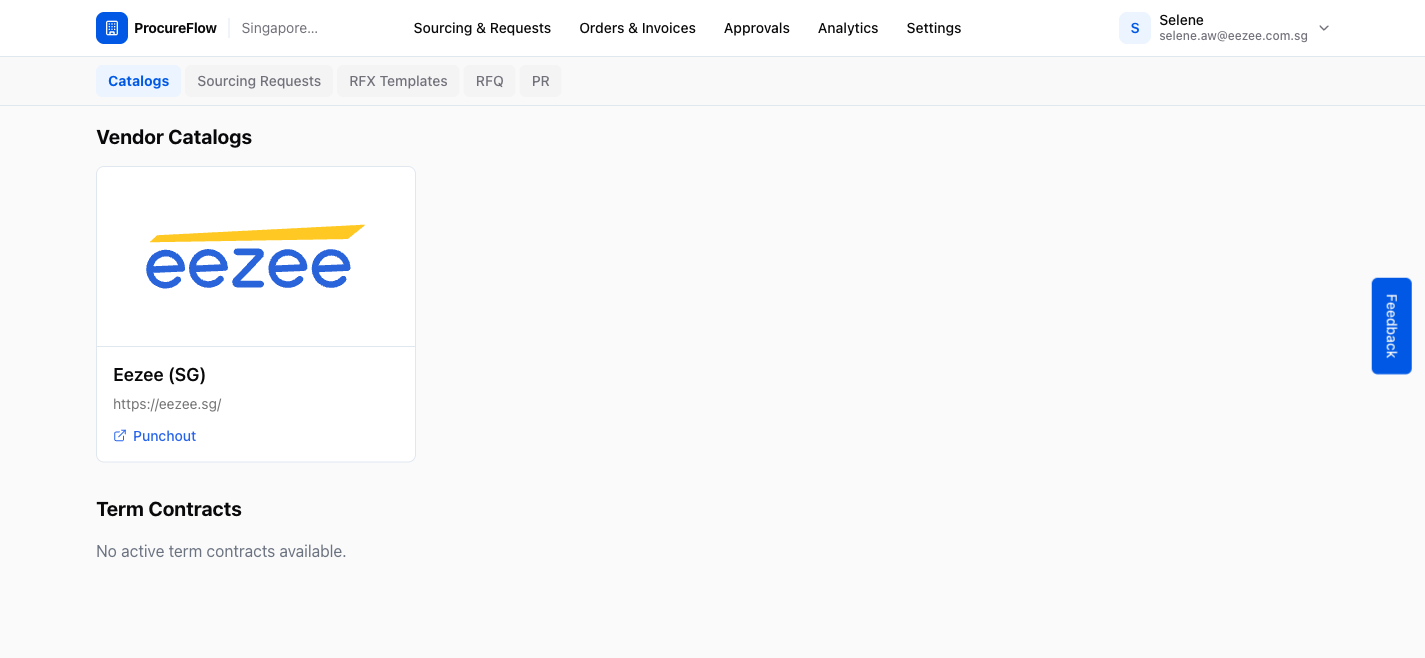Open the PR tab
The image size is (1425, 658).
point(541,81)
